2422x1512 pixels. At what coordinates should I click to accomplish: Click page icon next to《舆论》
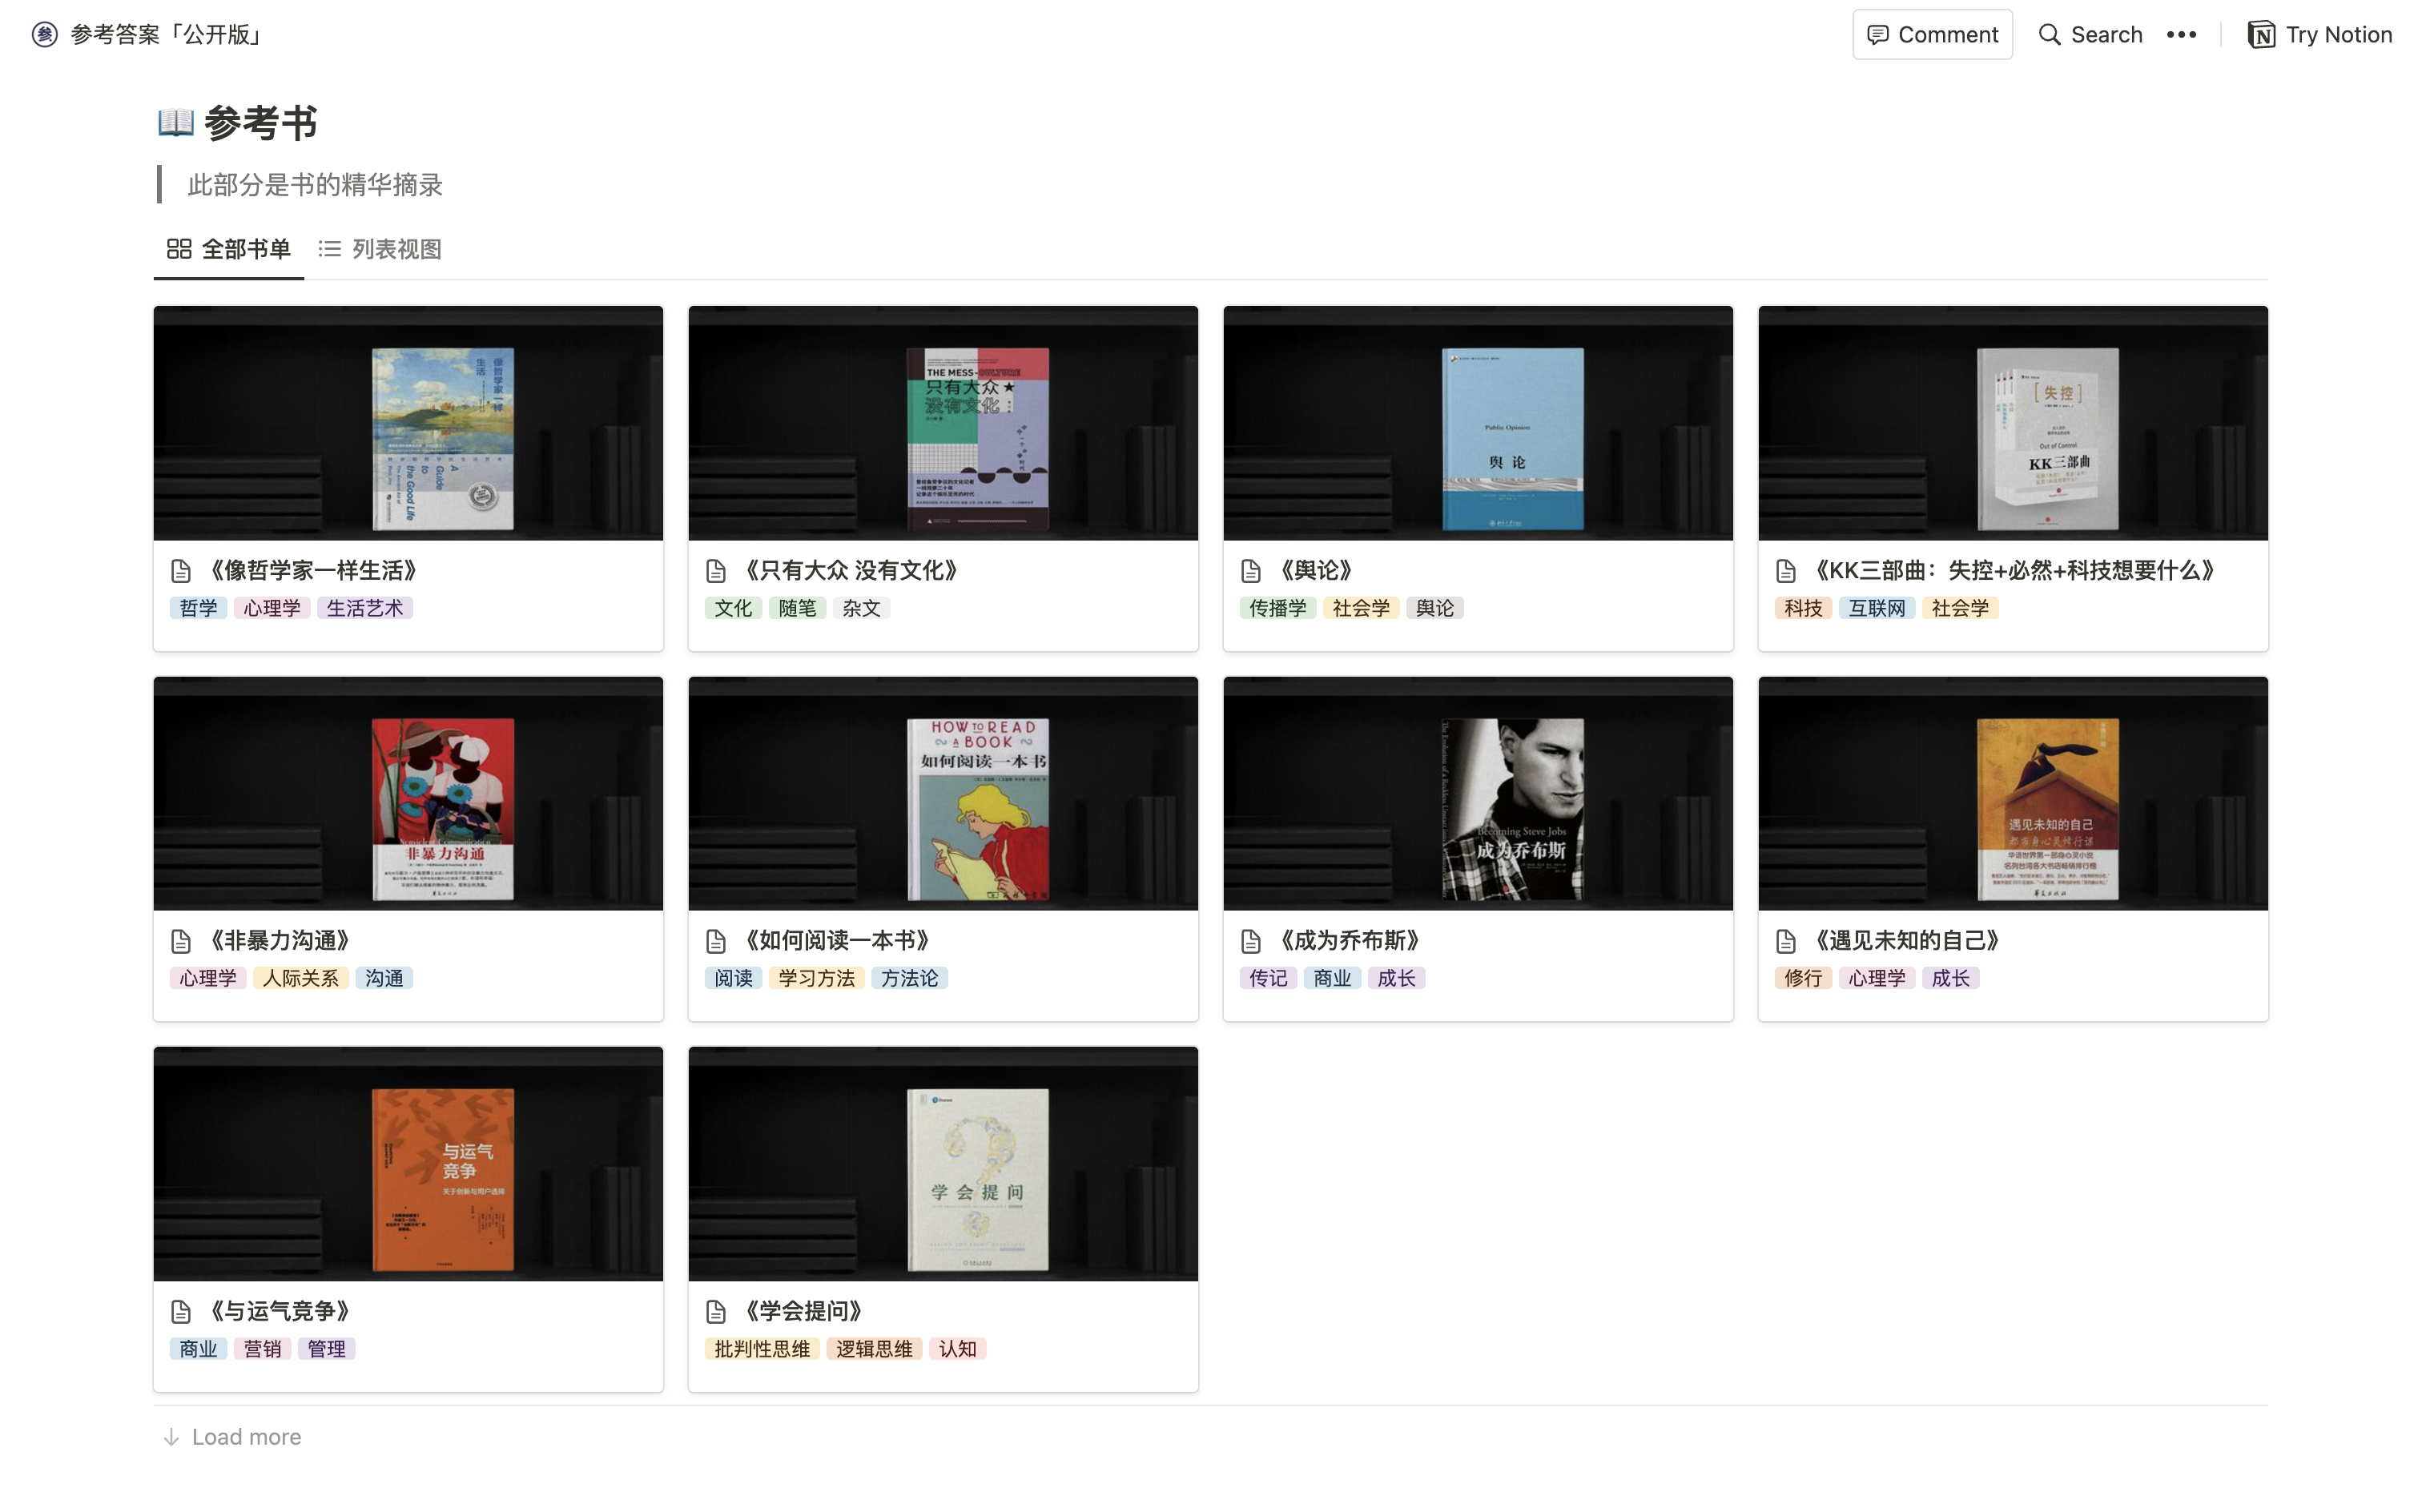point(1251,571)
